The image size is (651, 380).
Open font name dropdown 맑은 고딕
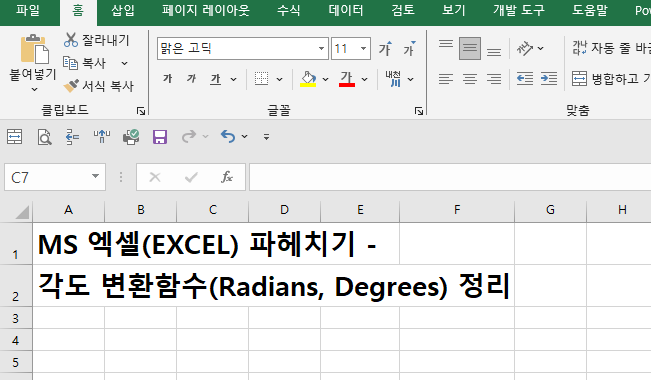coord(321,49)
